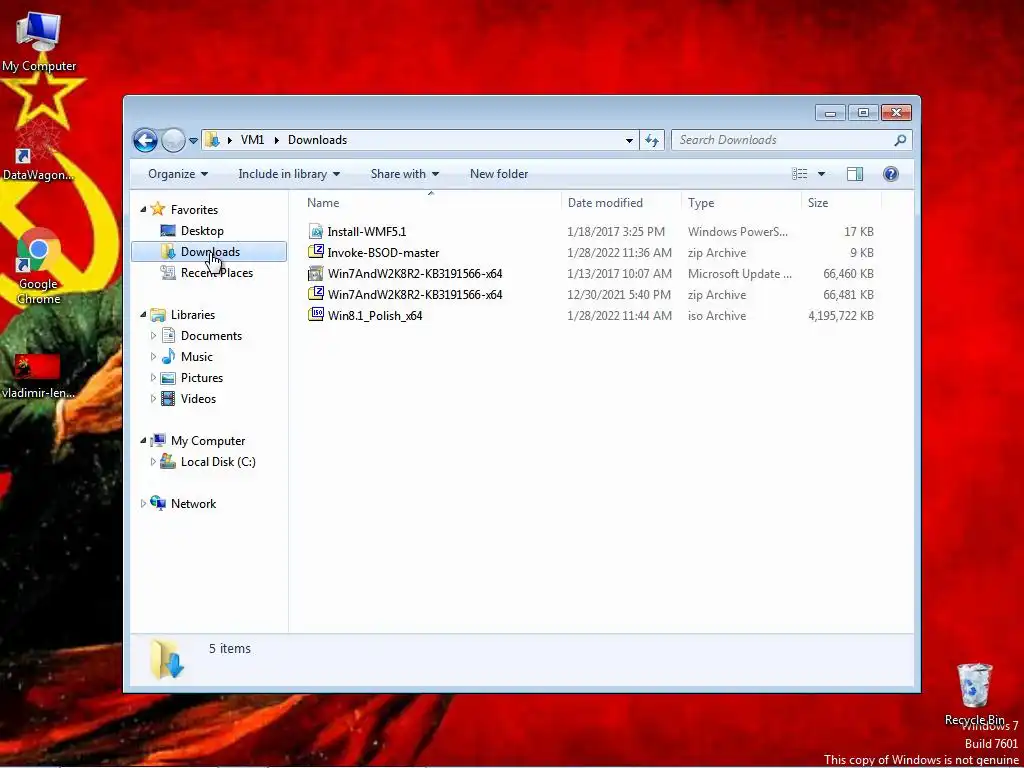Open the Share with menu
Viewport: 1024px width, 768px height.
tap(405, 174)
